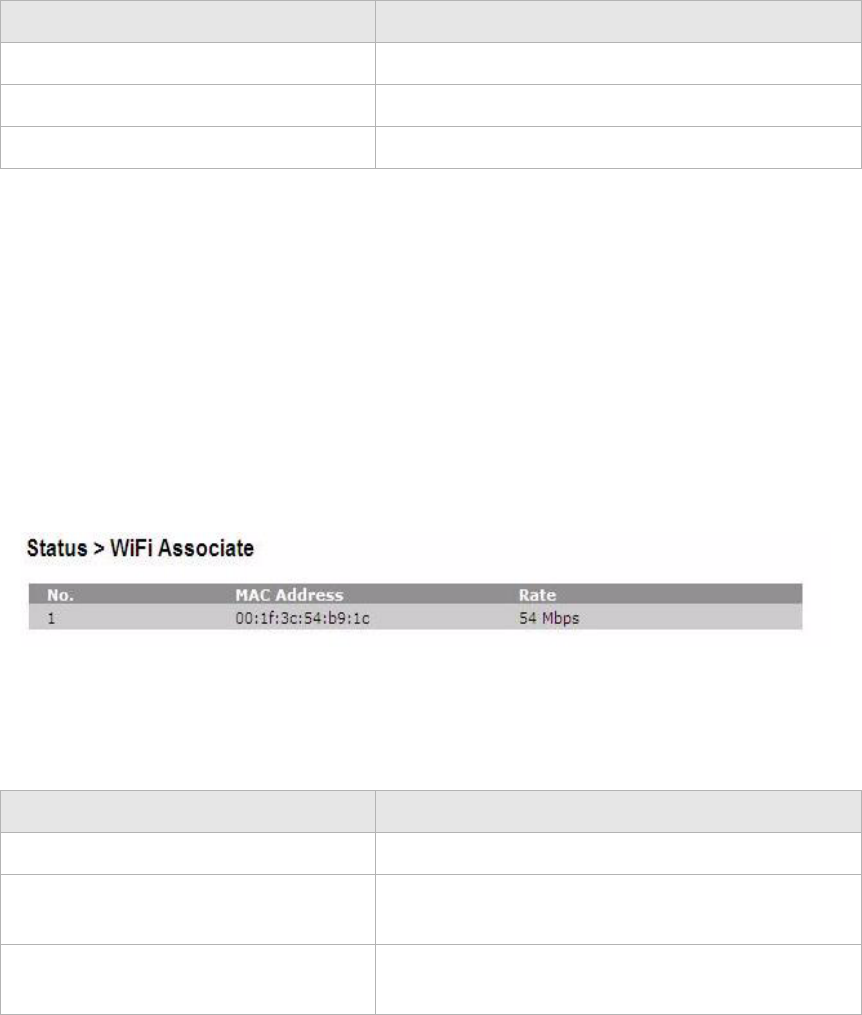Click bottom table gray header left cell

click(188, 811)
